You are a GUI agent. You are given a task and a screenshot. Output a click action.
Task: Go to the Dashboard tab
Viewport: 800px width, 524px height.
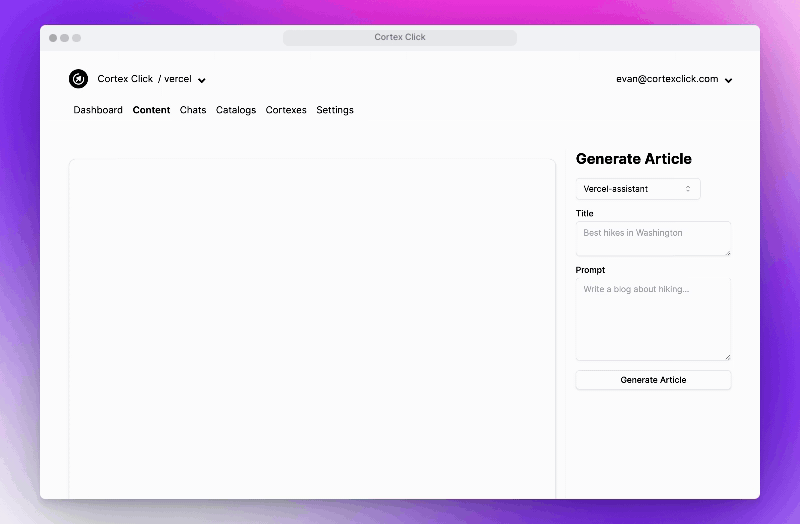coord(98,110)
